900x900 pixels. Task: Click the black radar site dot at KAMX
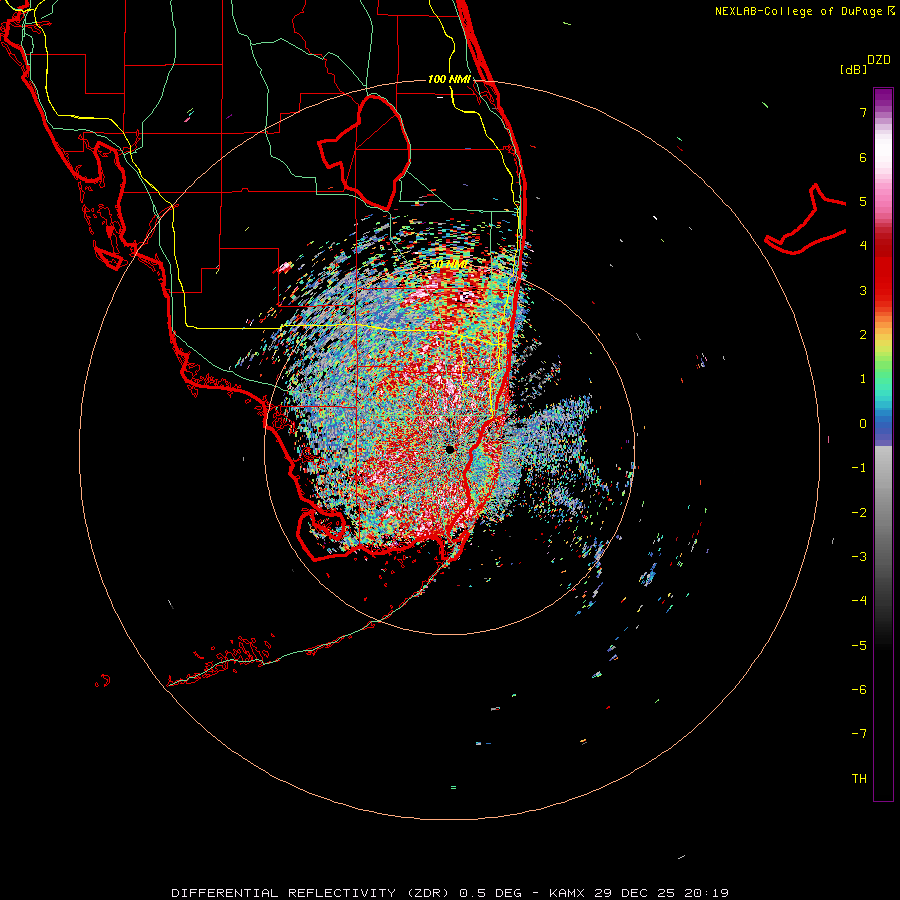tap(450, 449)
